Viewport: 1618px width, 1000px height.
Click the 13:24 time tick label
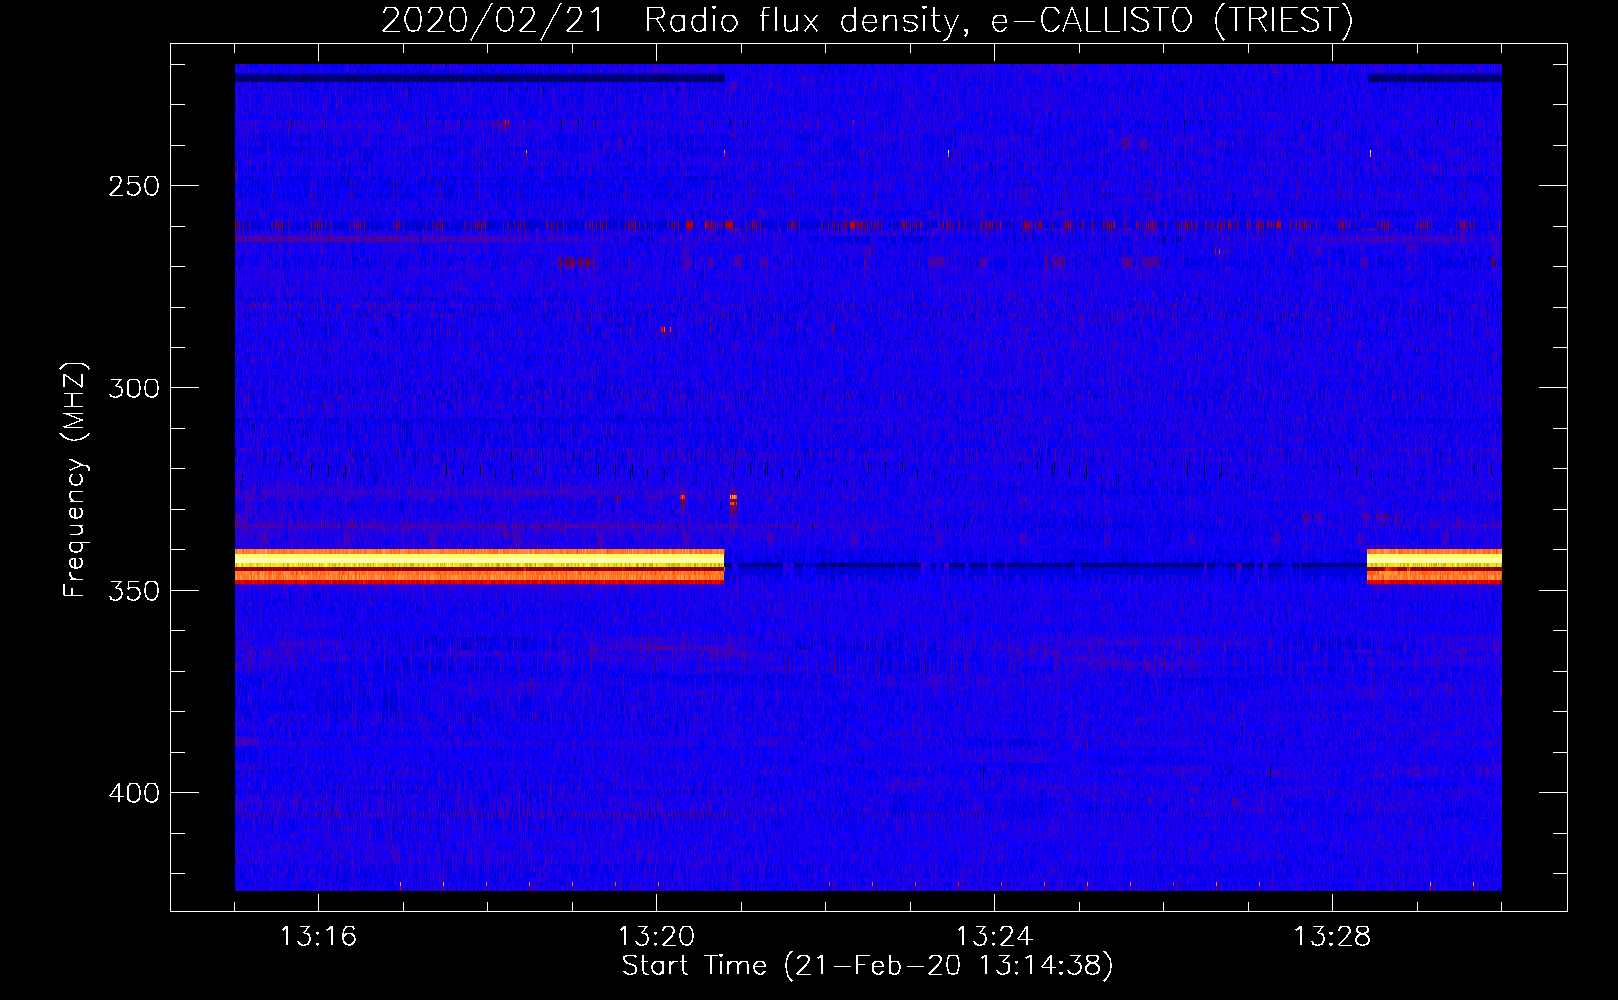pyautogui.click(x=994, y=937)
